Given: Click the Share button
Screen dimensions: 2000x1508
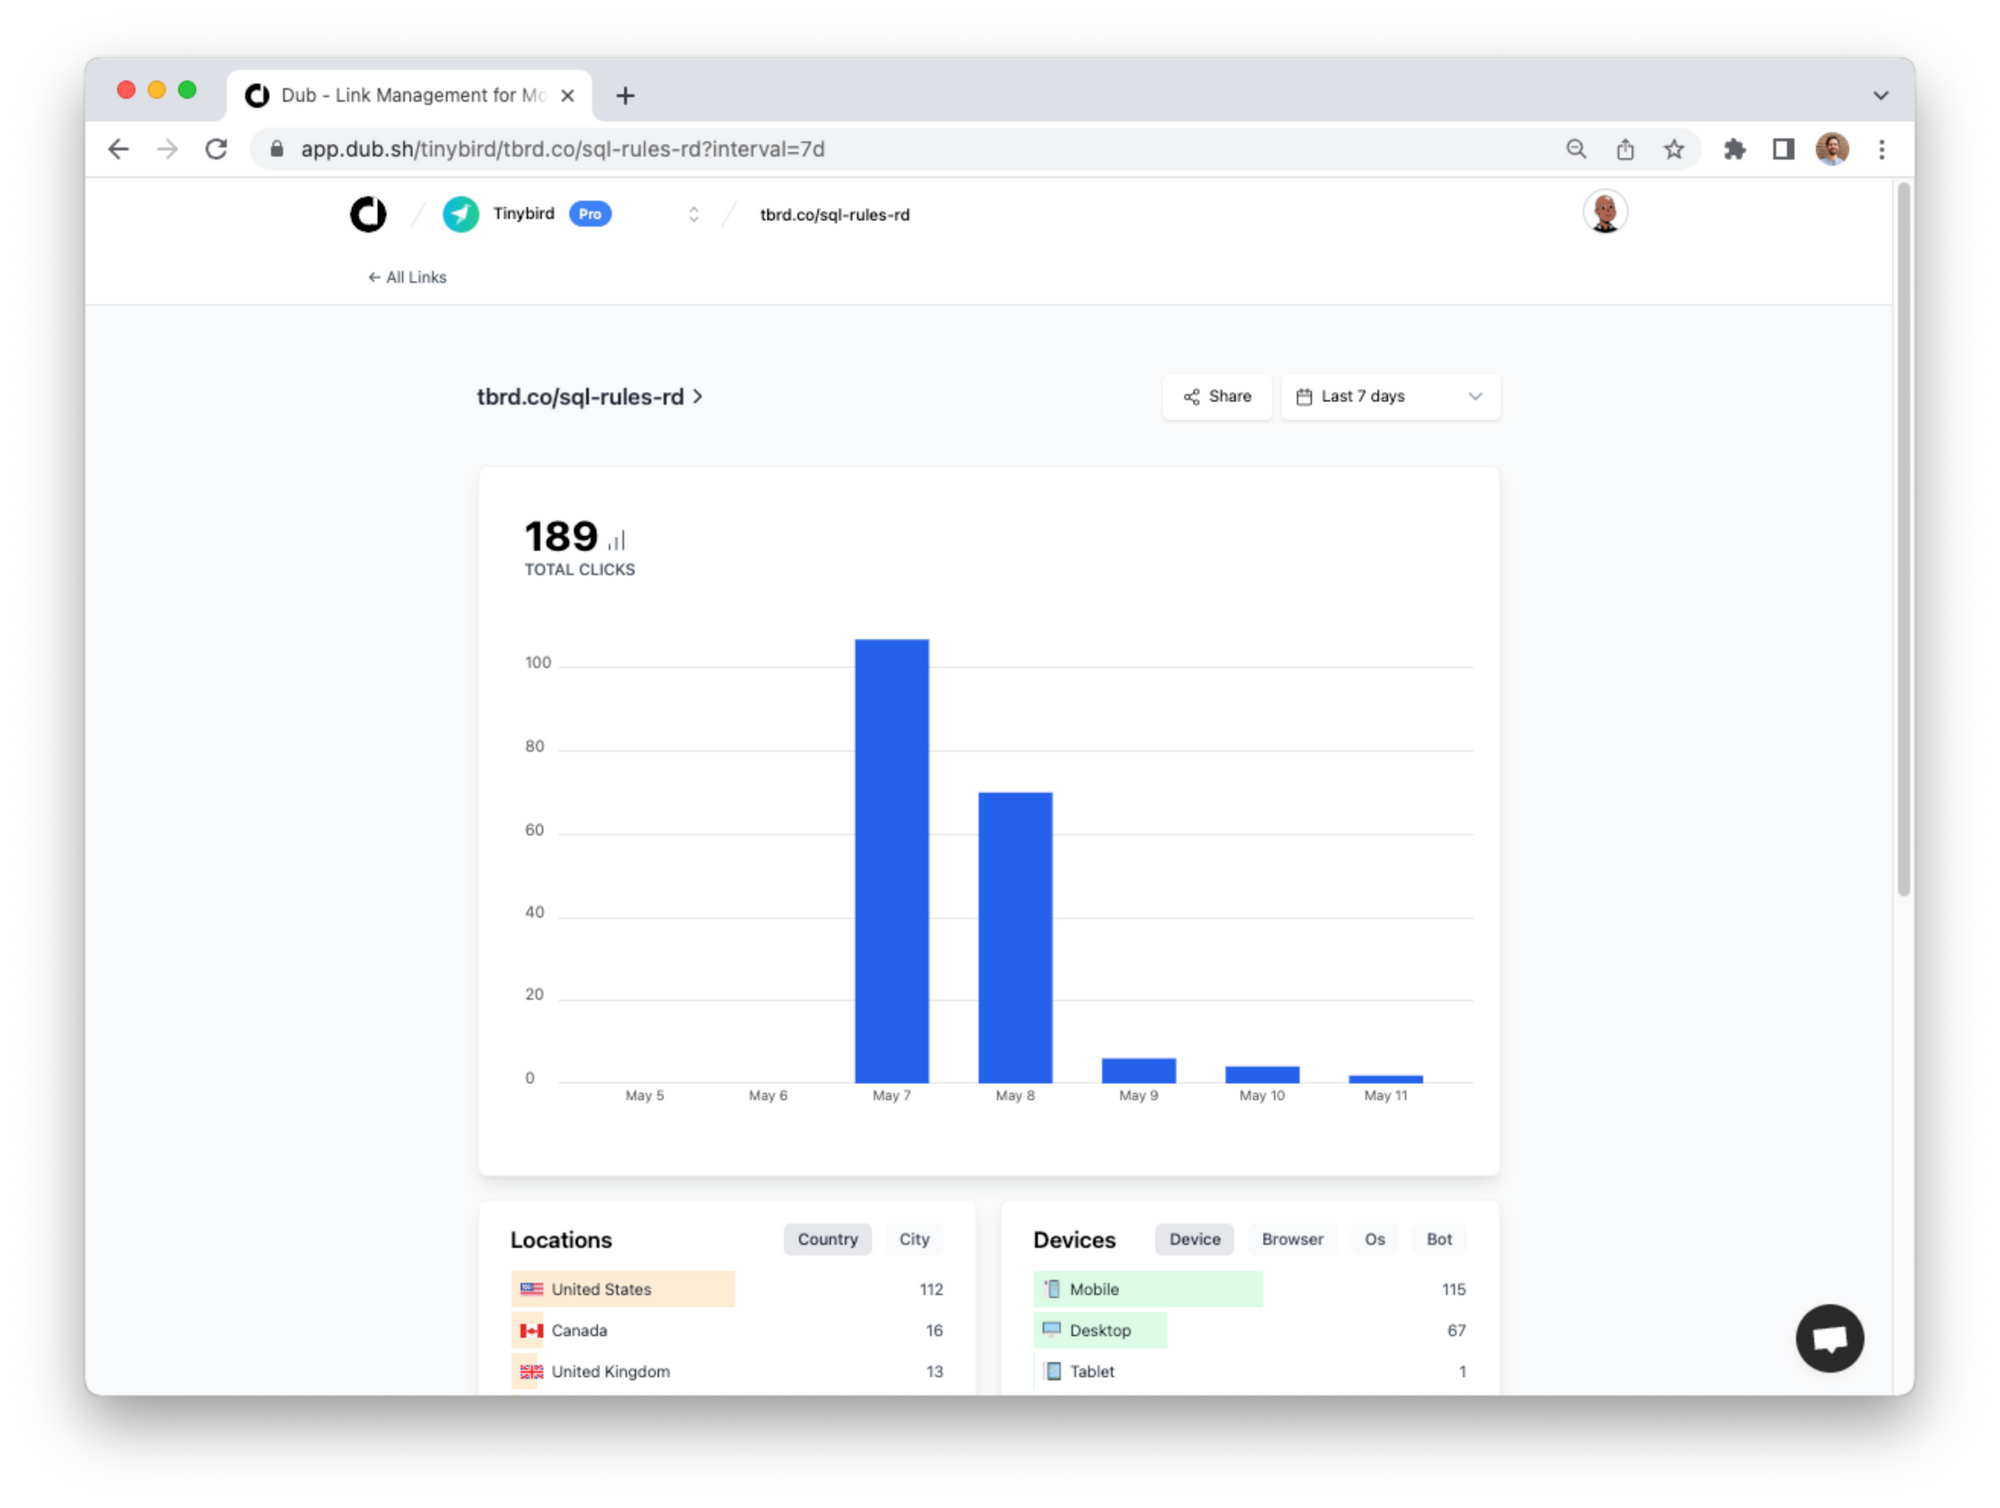Looking at the screenshot, I should point(1216,397).
